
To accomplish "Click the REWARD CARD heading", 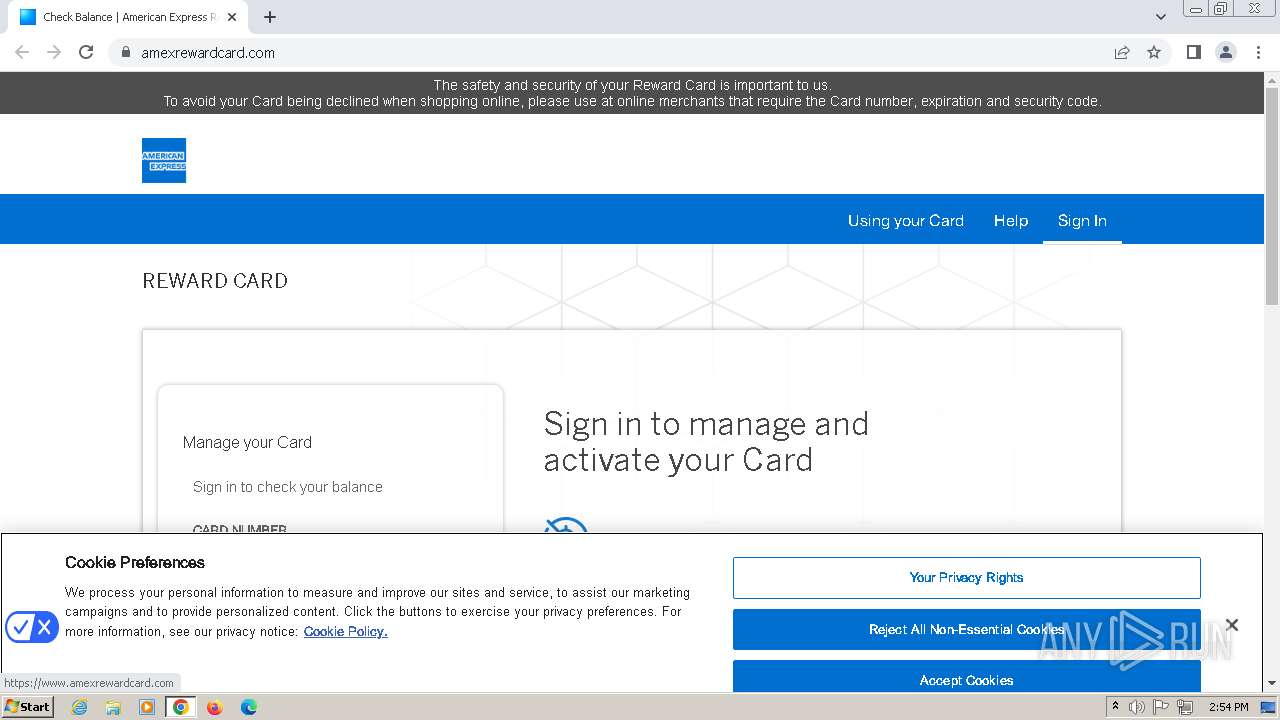I will click(x=215, y=281).
